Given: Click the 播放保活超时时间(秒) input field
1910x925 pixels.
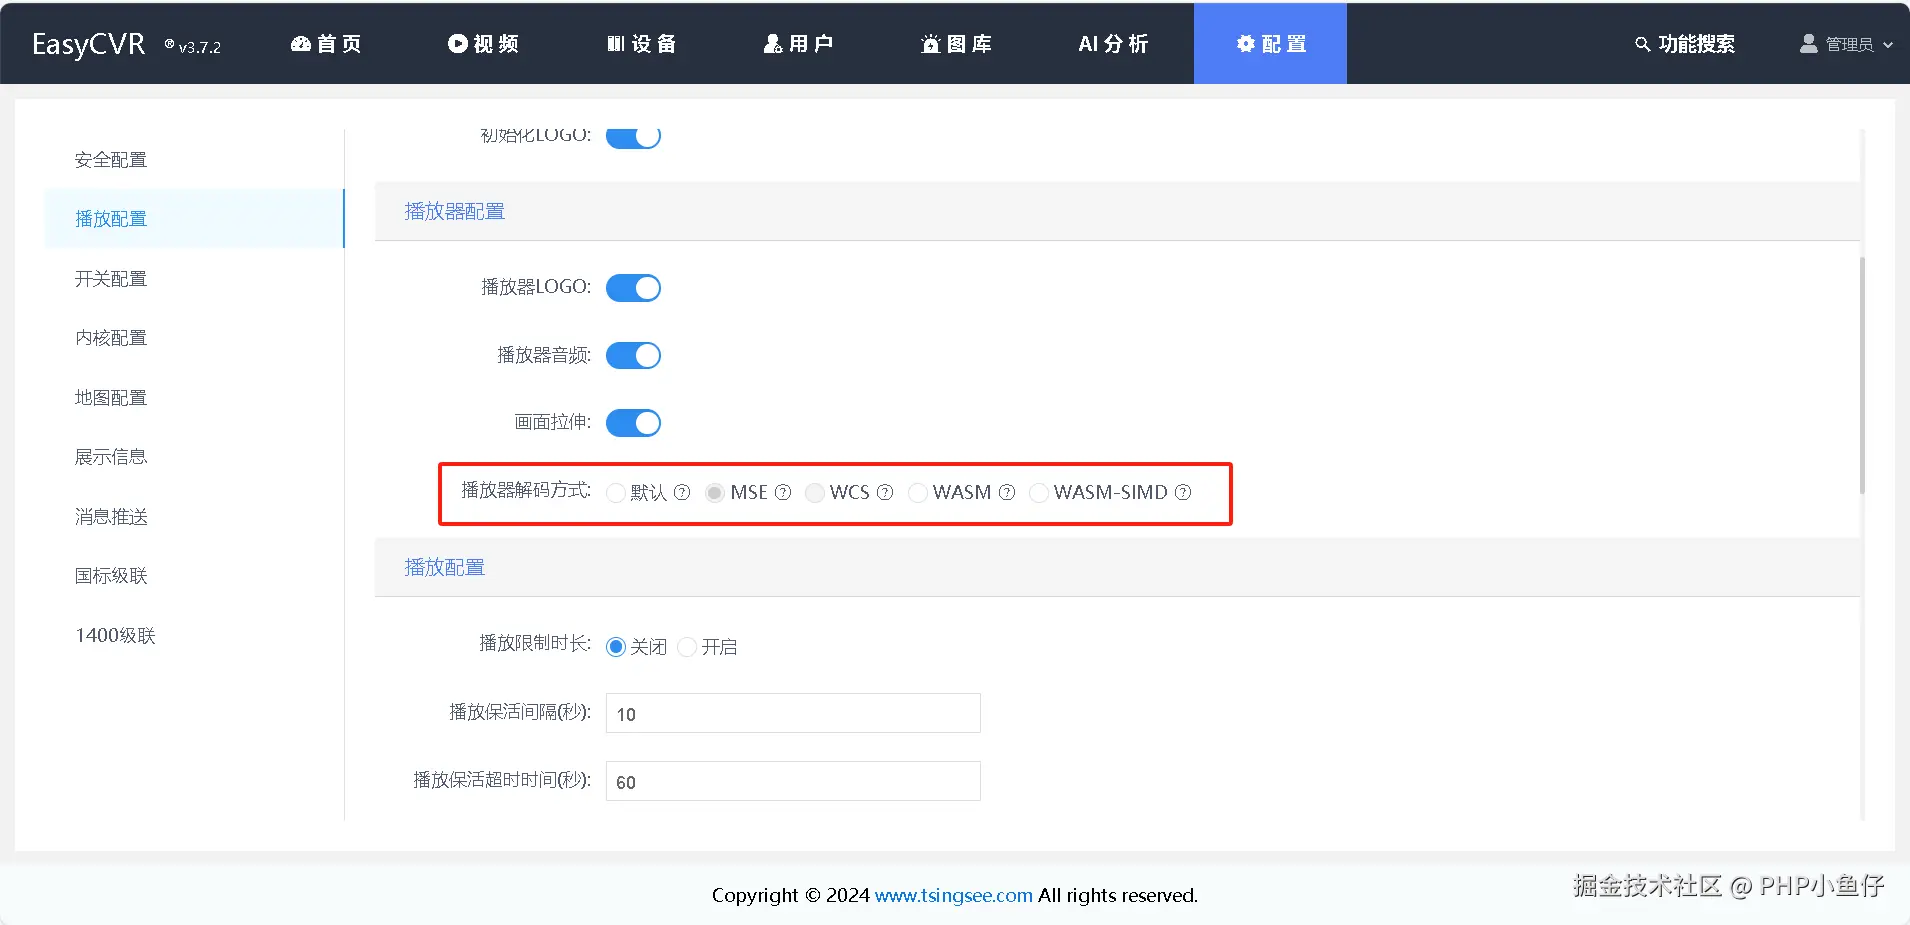Looking at the screenshot, I should point(793,781).
